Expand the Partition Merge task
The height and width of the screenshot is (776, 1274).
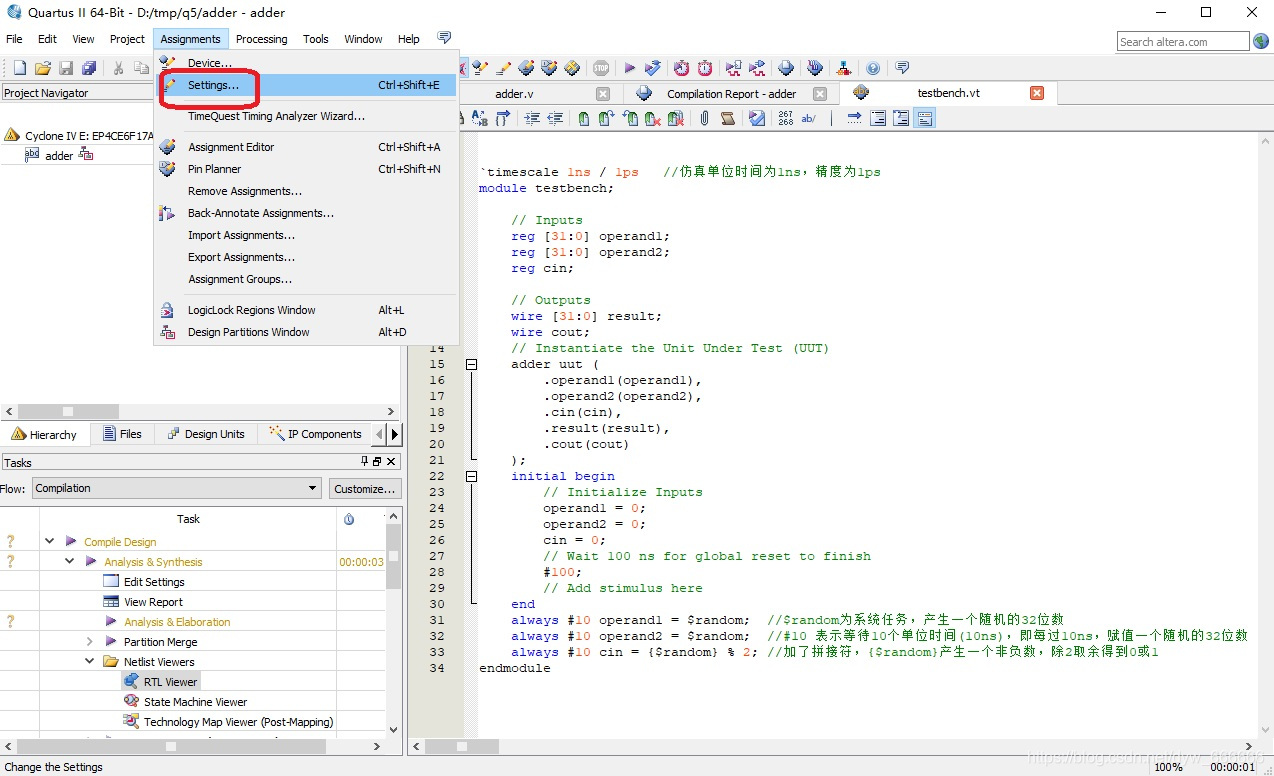(x=89, y=641)
